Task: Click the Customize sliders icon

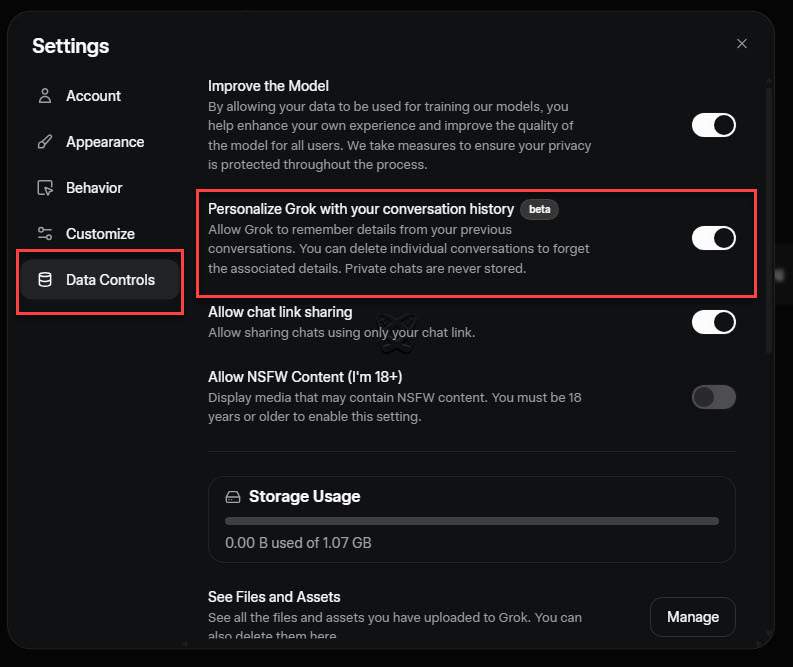Action: pos(44,234)
